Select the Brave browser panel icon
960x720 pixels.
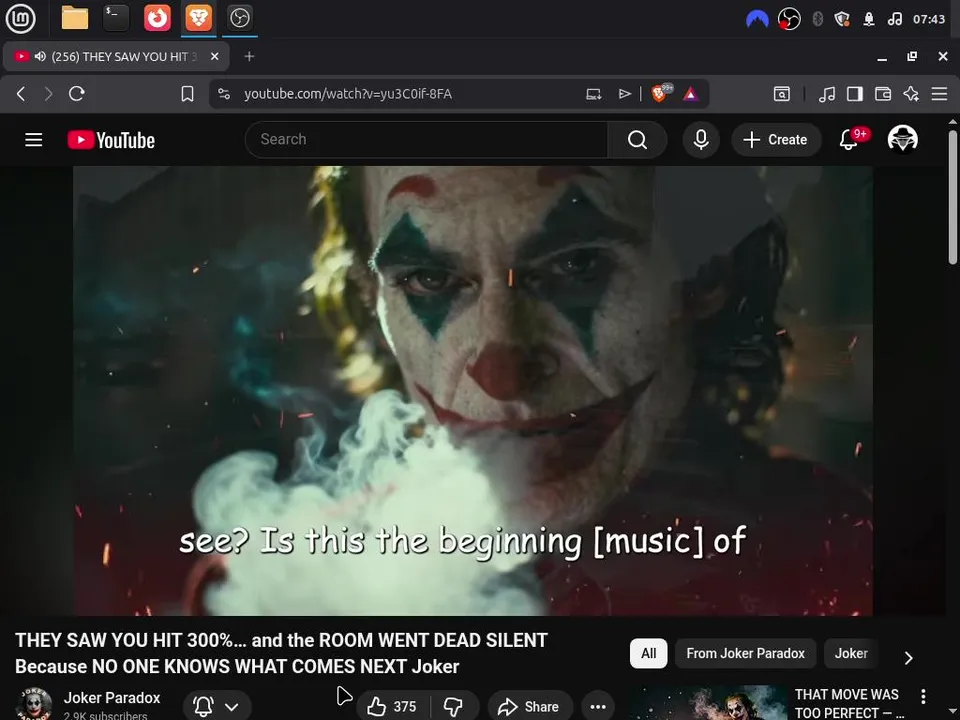(x=198, y=18)
